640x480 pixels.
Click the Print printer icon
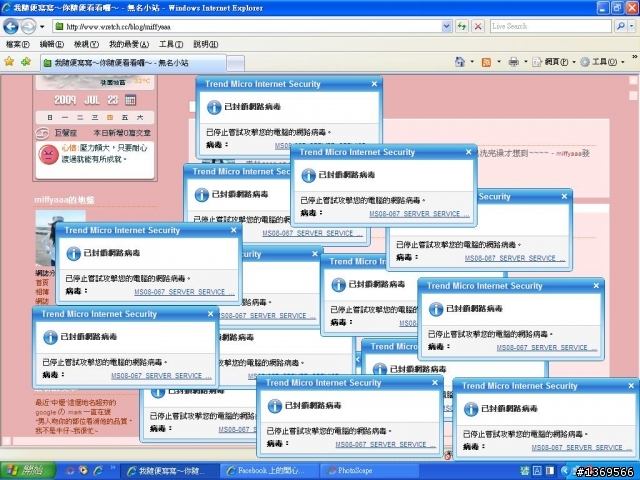[513, 62]
